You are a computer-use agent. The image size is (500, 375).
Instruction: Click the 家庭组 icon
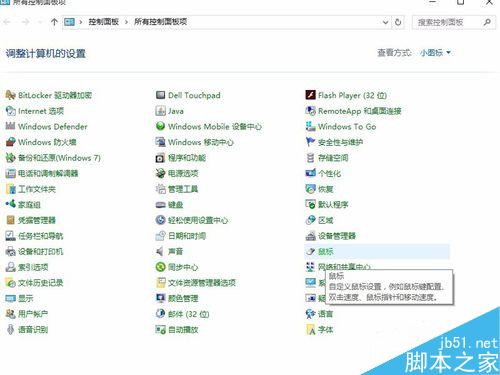click(10, 204)
